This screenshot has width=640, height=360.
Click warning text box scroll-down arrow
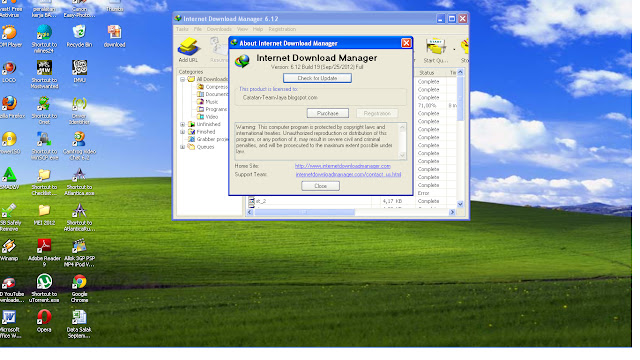(402, 155)
